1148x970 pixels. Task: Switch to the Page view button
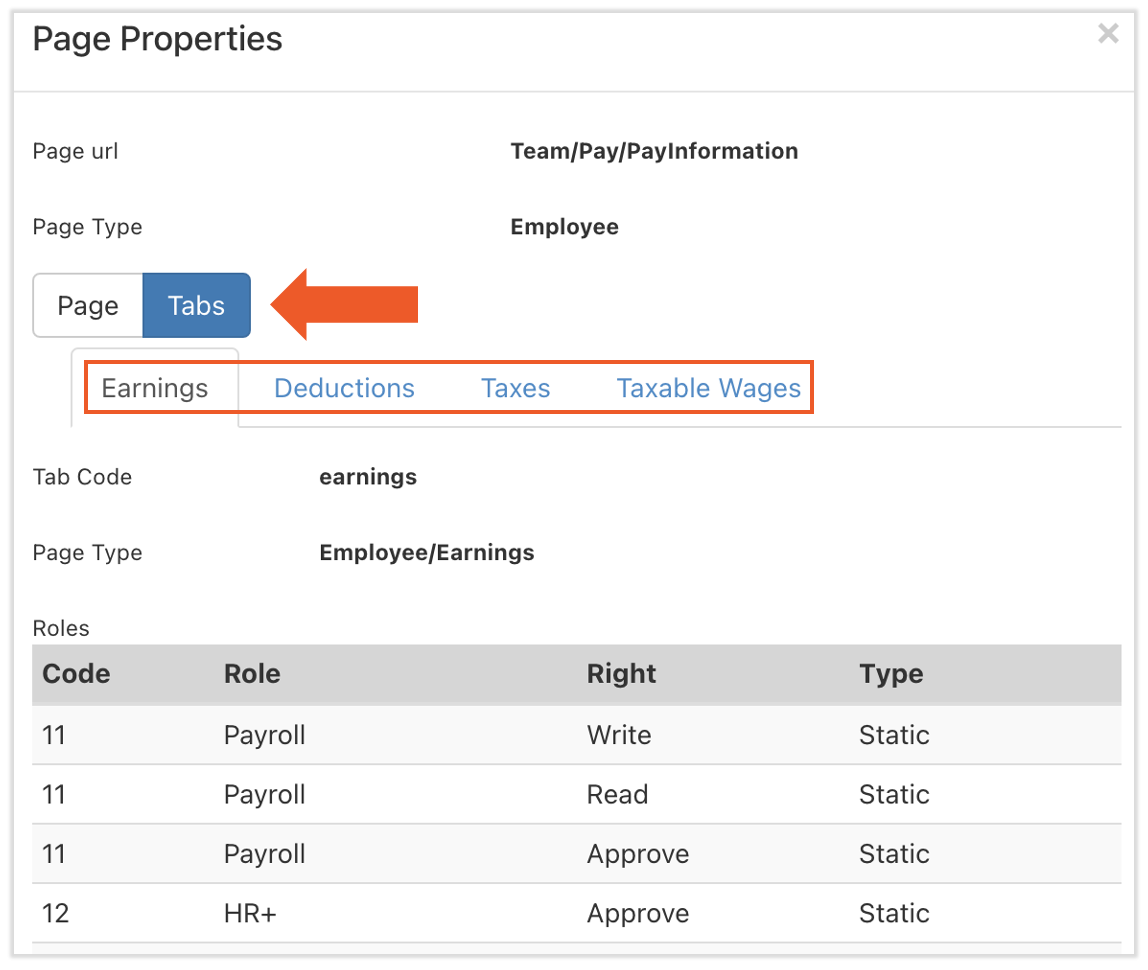tap(88, 305)
